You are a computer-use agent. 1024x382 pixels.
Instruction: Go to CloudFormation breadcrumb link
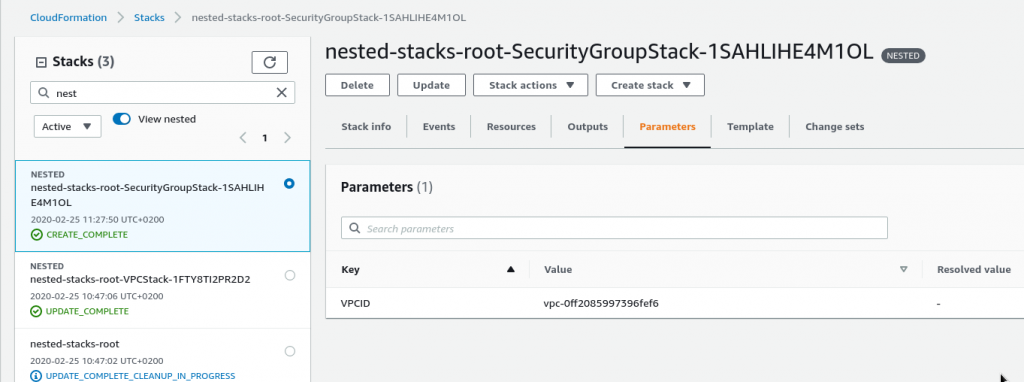pos(69,18)
